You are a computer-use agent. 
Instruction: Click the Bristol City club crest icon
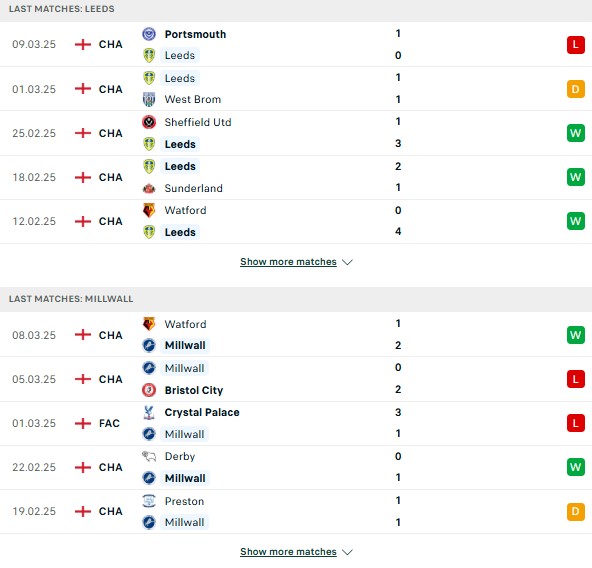point(149,390)
